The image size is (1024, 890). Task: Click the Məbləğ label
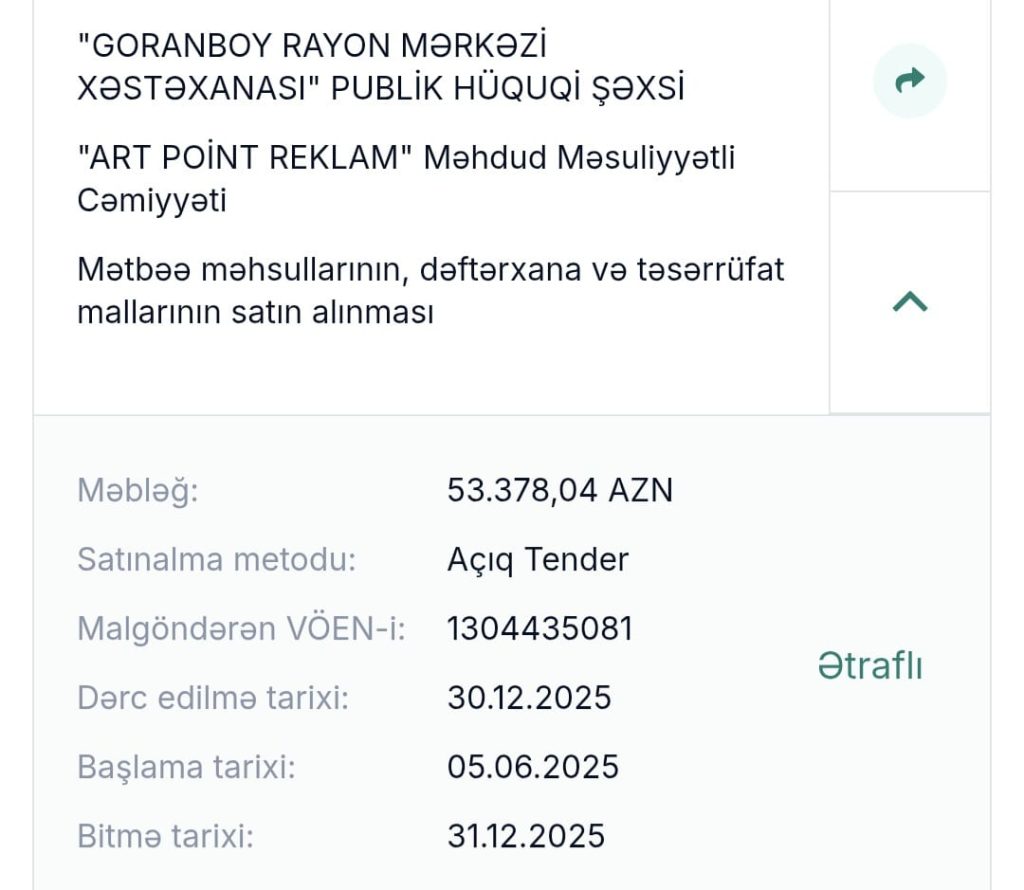138,491
